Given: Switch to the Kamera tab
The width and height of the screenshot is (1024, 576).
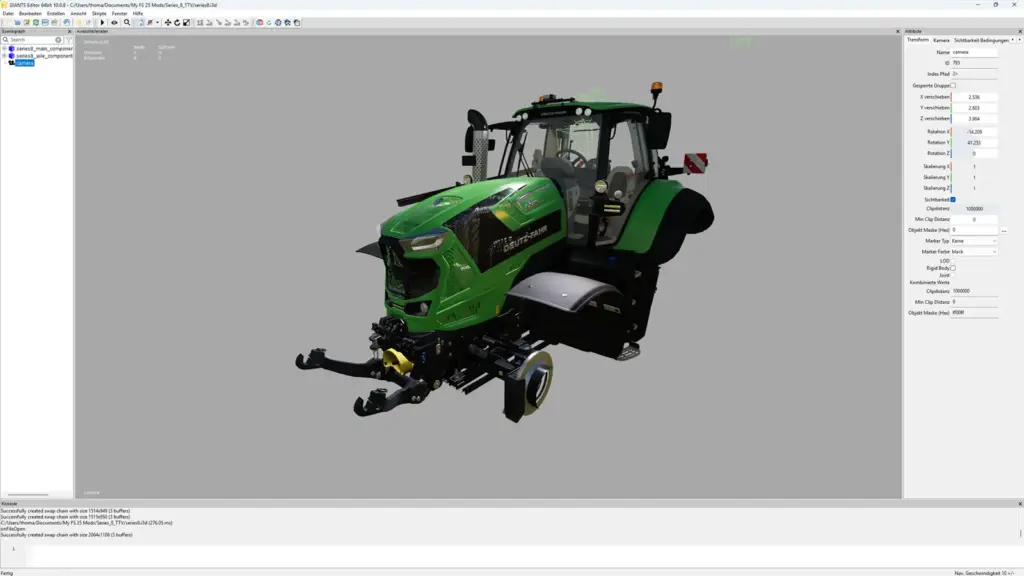Looking at the screenshot, I should [941, 40].
